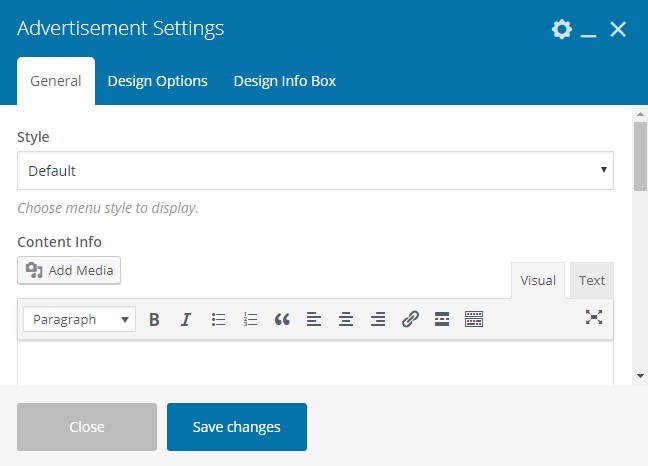Switch editor to Text mode
The image size is (648, 466).
(x=592, y=281)
